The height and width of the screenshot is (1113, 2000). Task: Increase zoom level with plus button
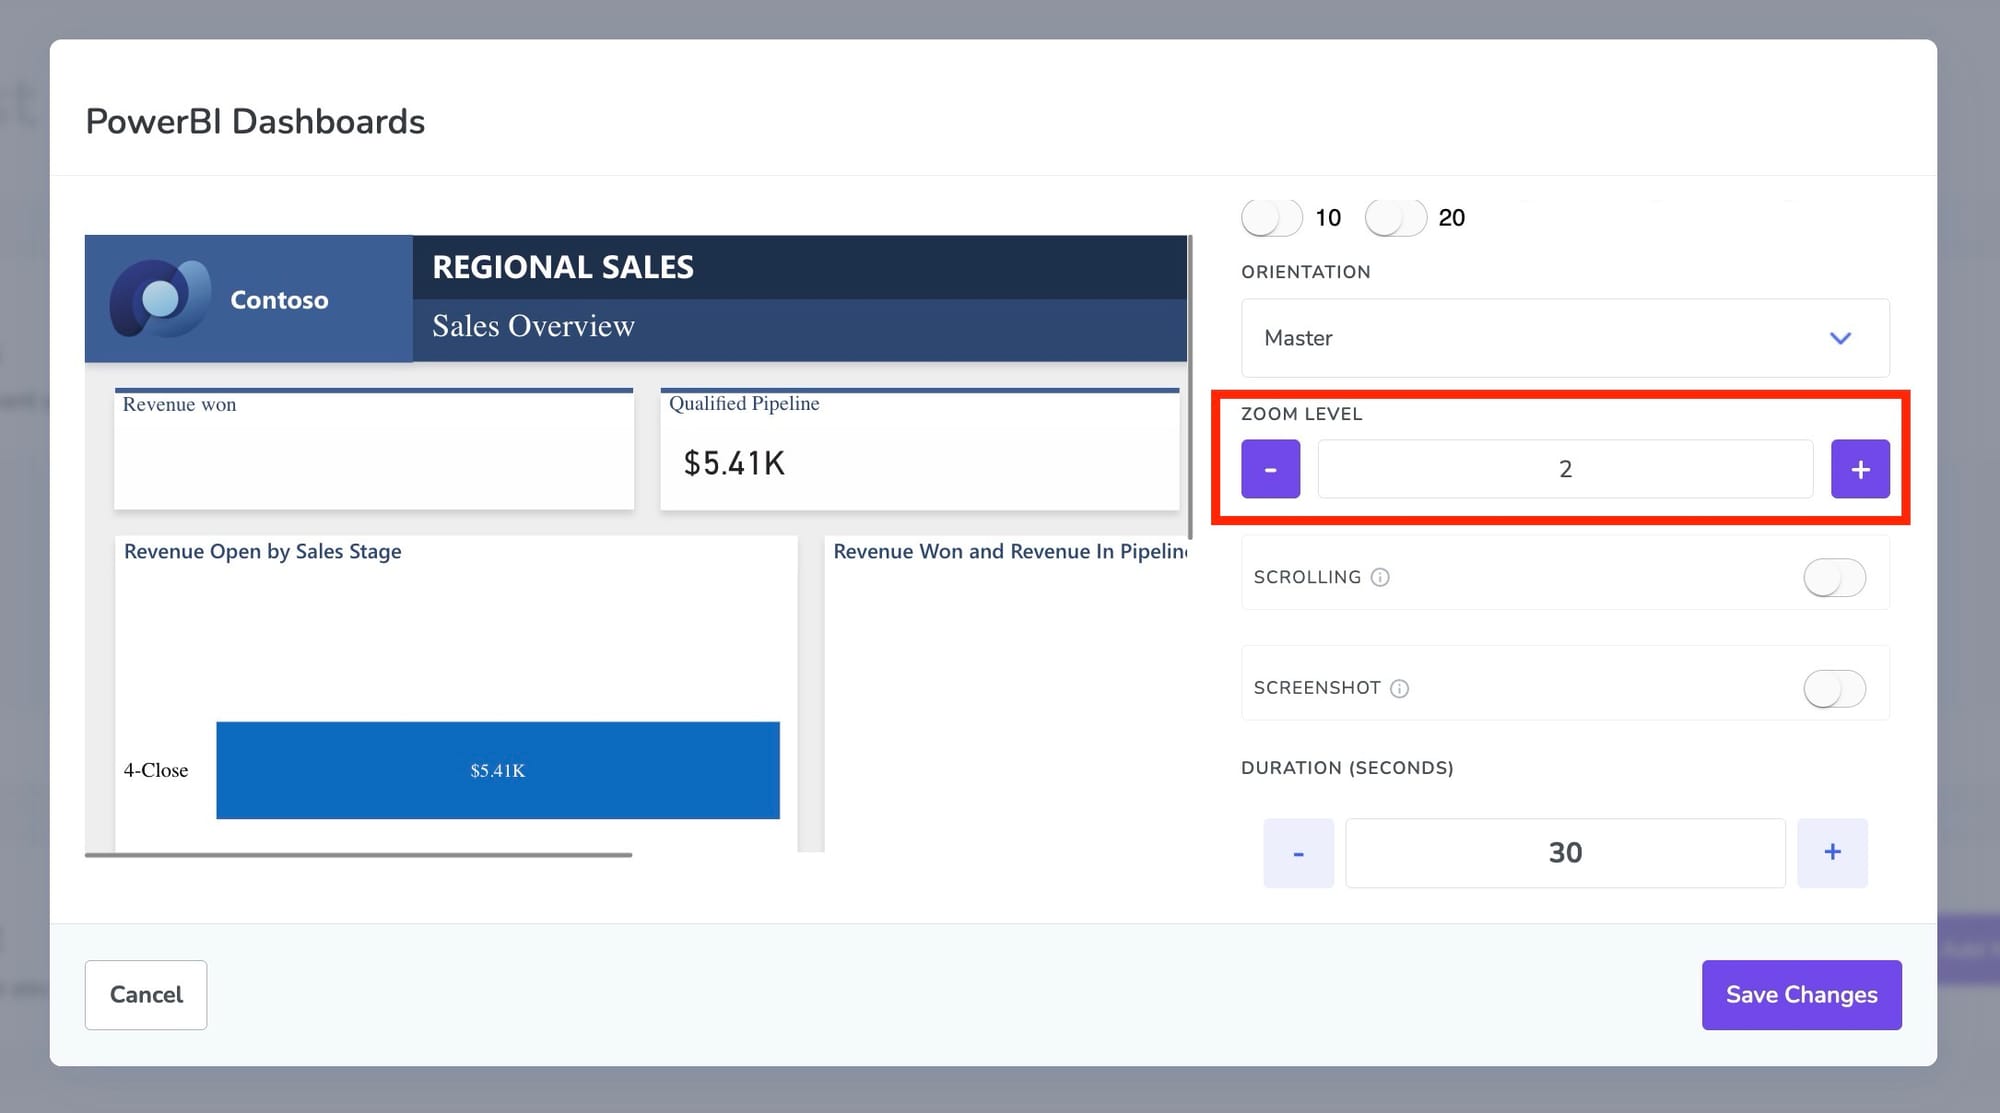[x=1860, y=469]
